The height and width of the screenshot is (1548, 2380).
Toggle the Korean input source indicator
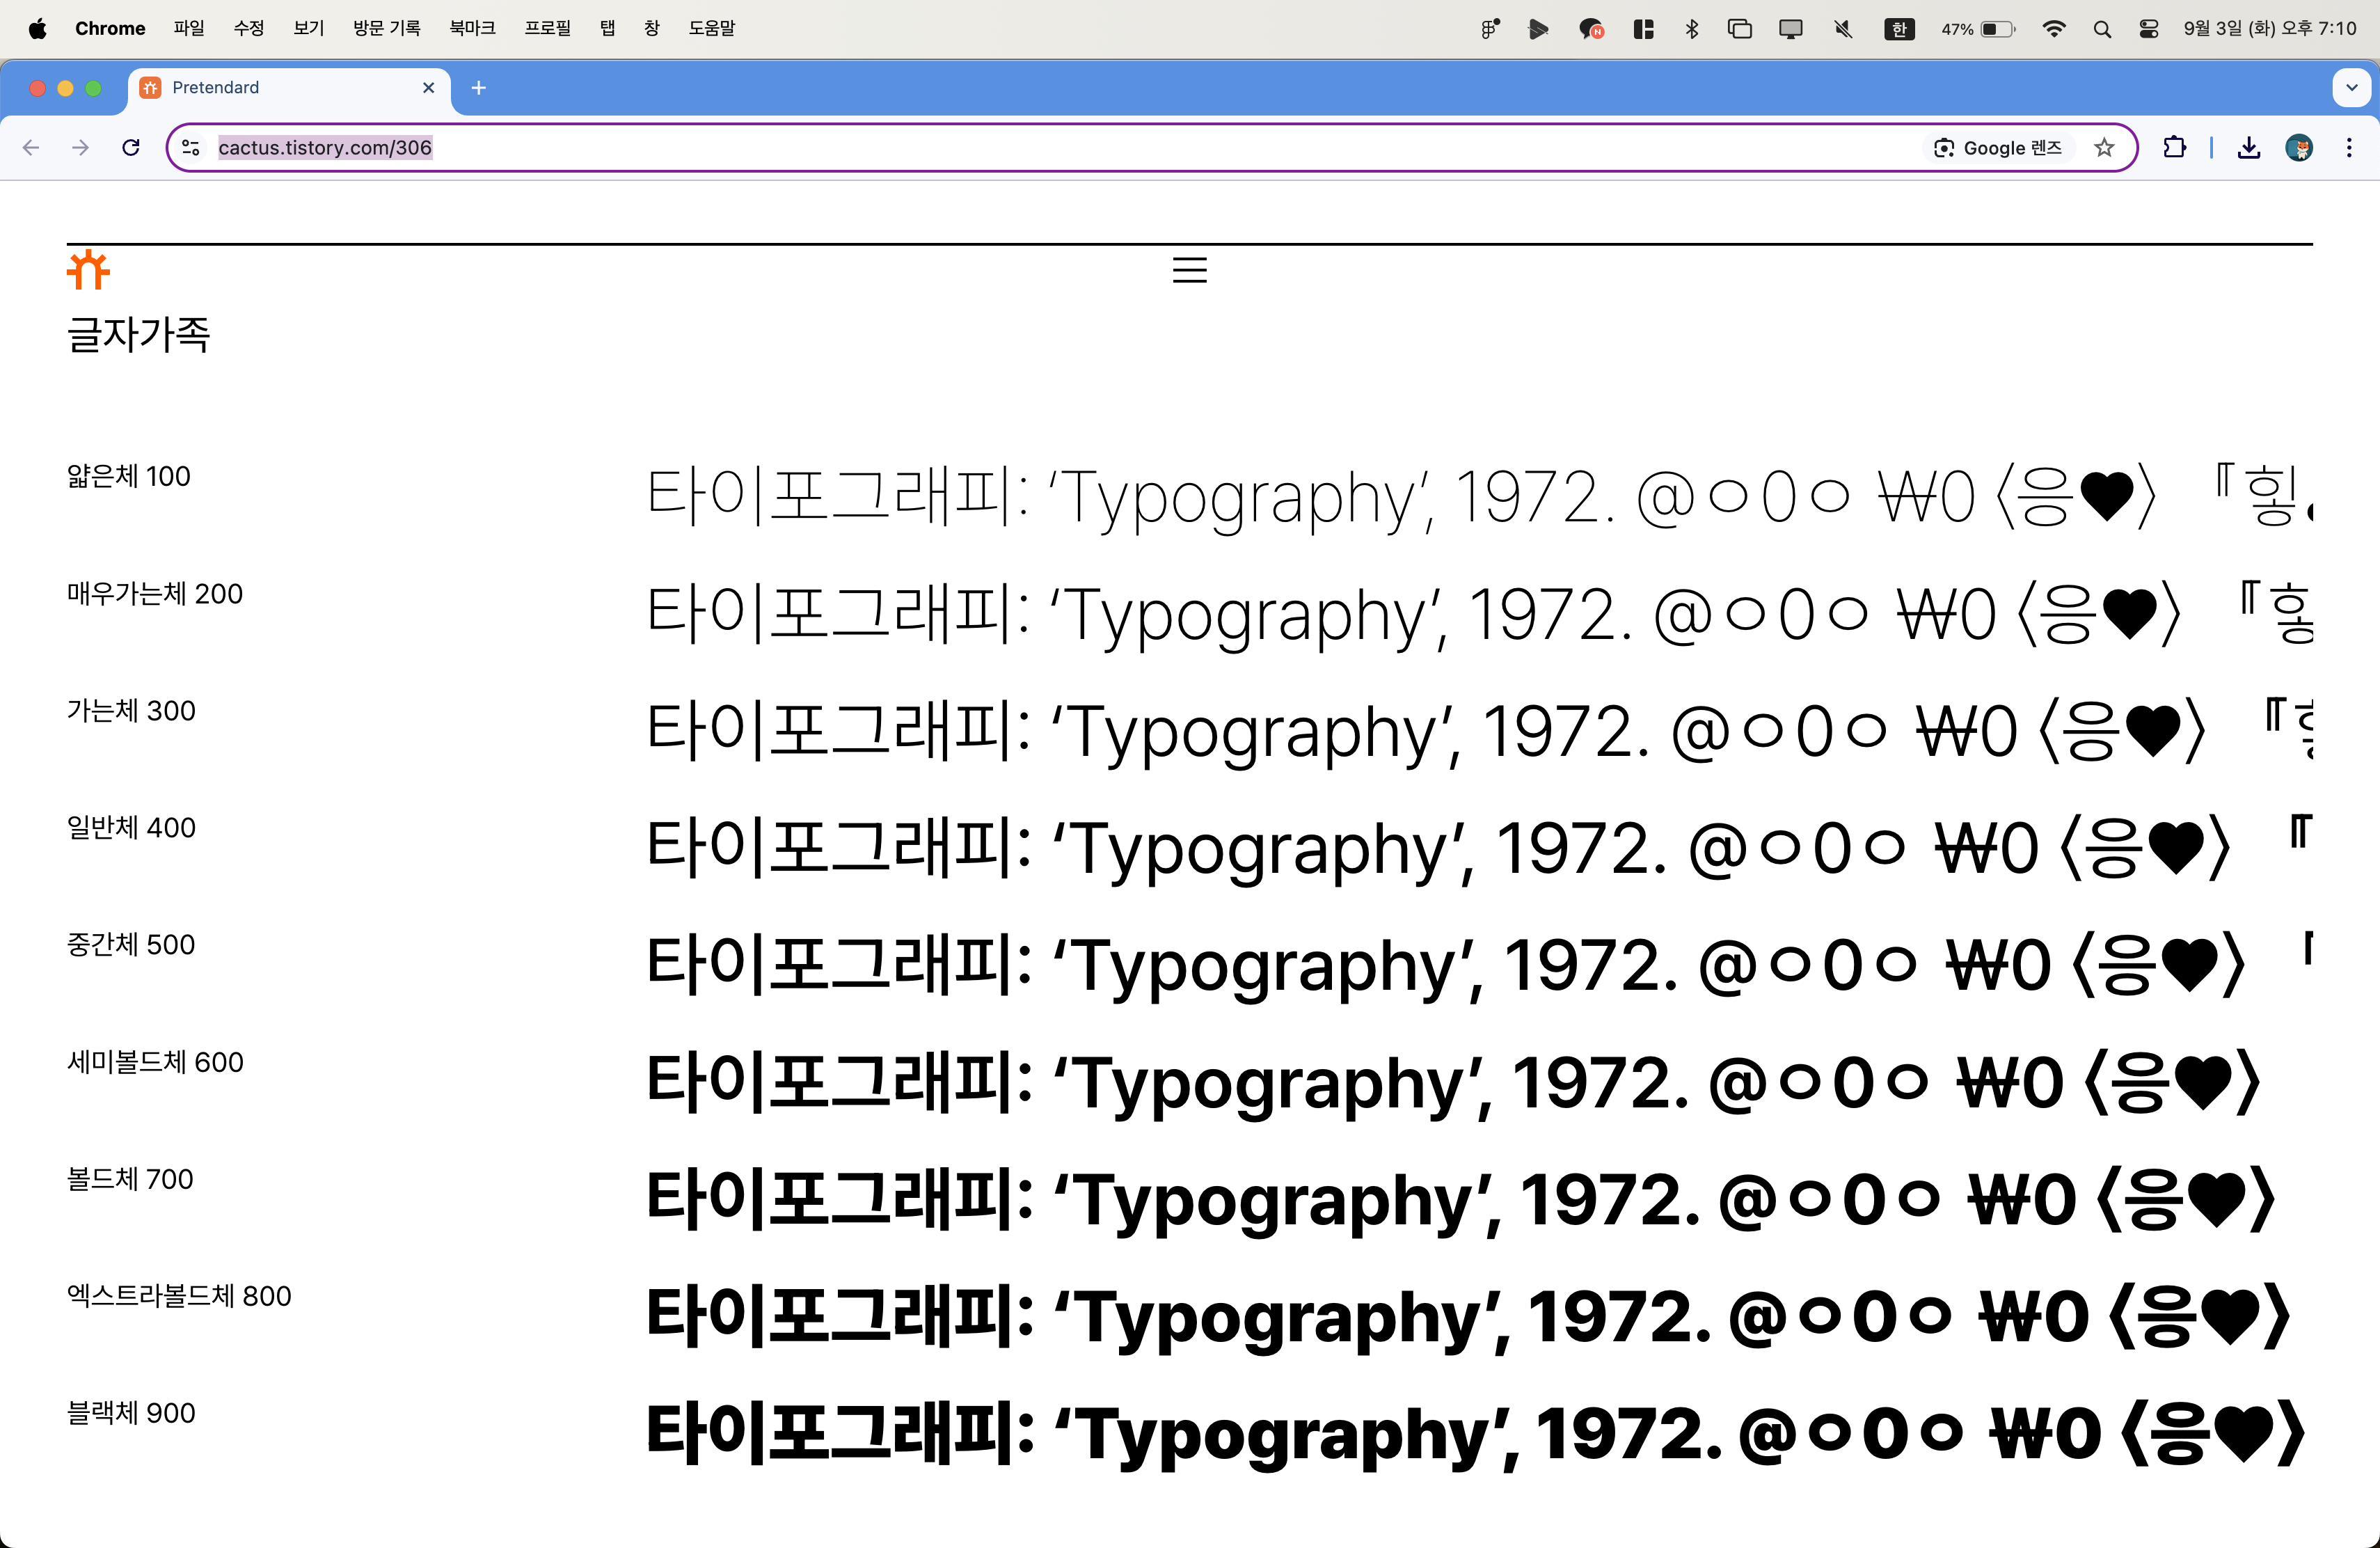[x=1899, y=29]
